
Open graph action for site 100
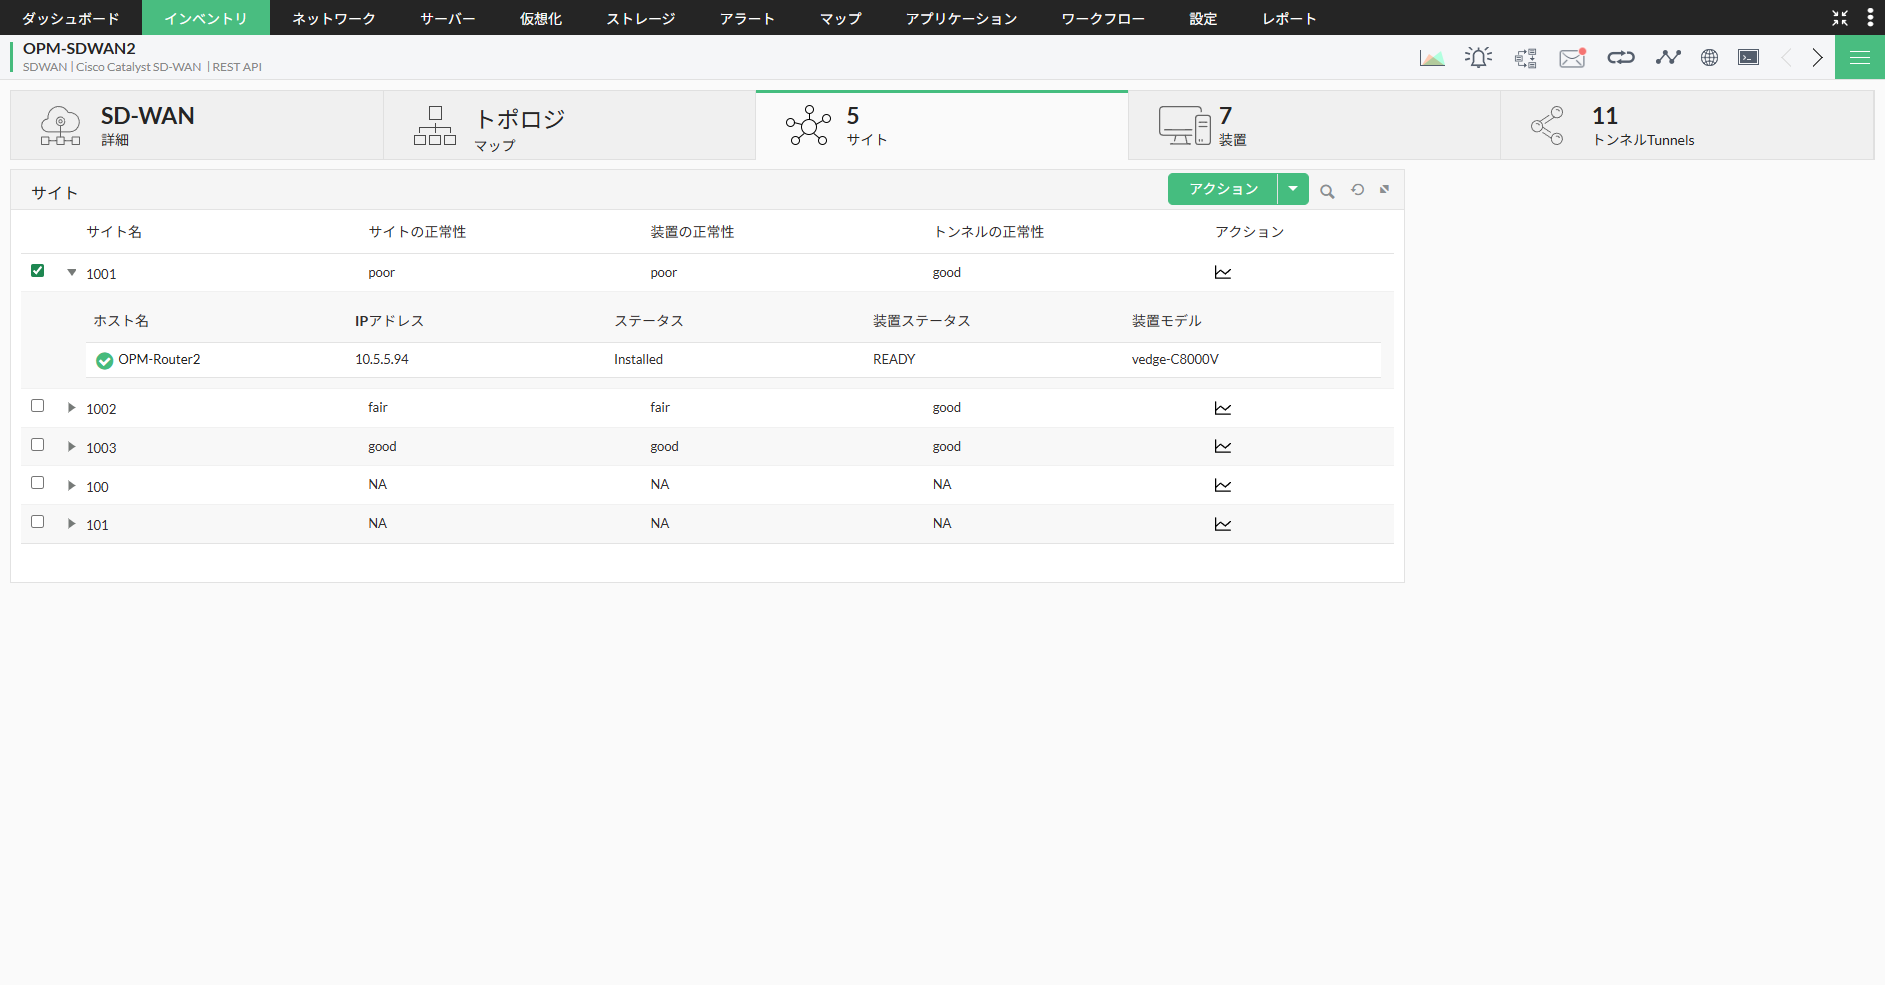[x=1223, y=485]
